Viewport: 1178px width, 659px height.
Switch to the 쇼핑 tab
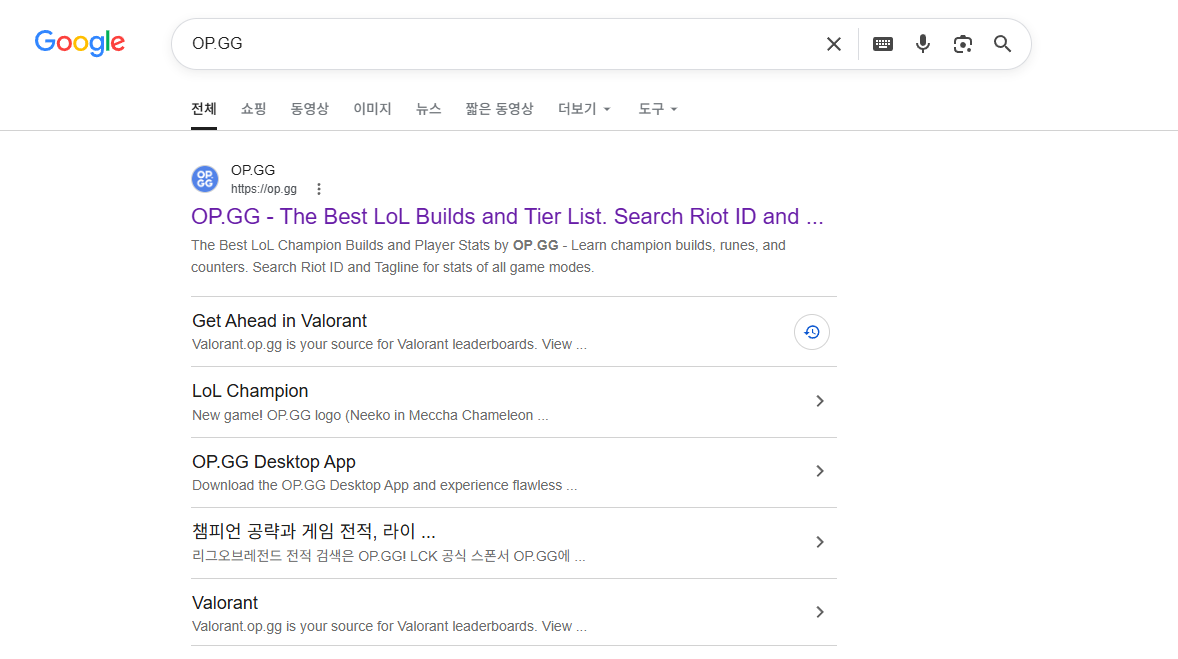coord(253,109)
